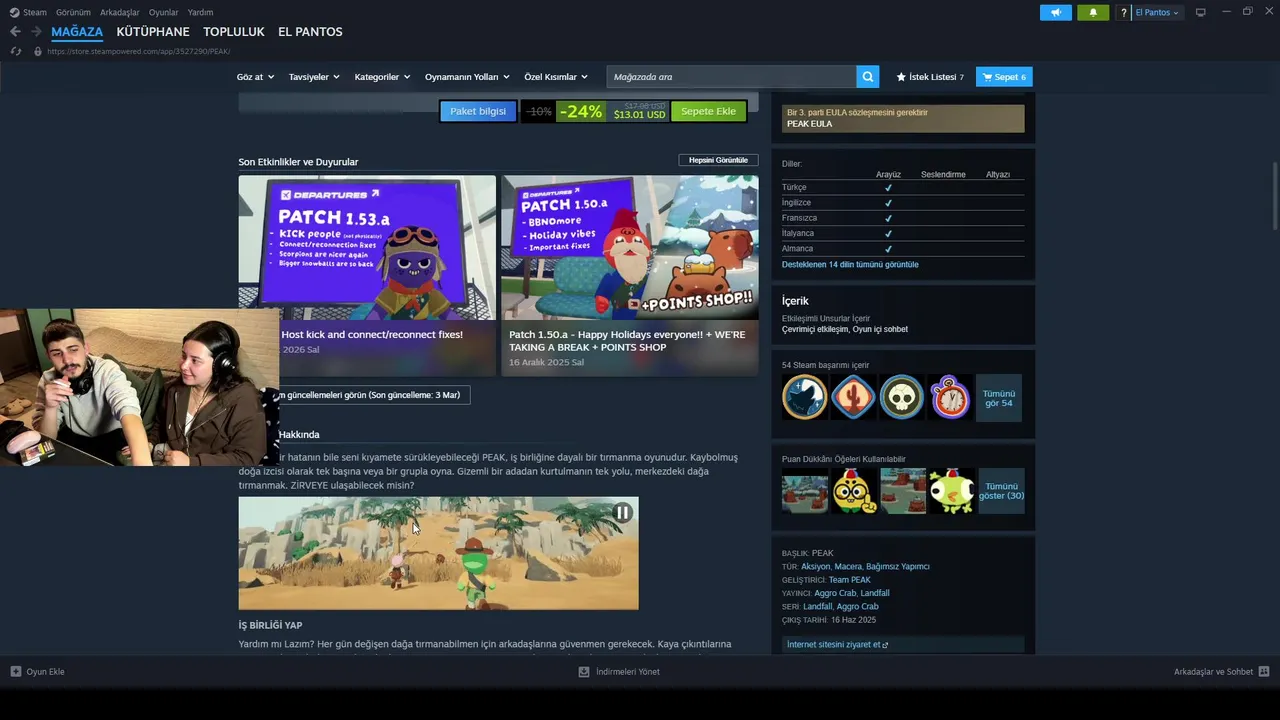Focus the Mağazada ara search field
The image size is (1280, 720).
point(731,77)
